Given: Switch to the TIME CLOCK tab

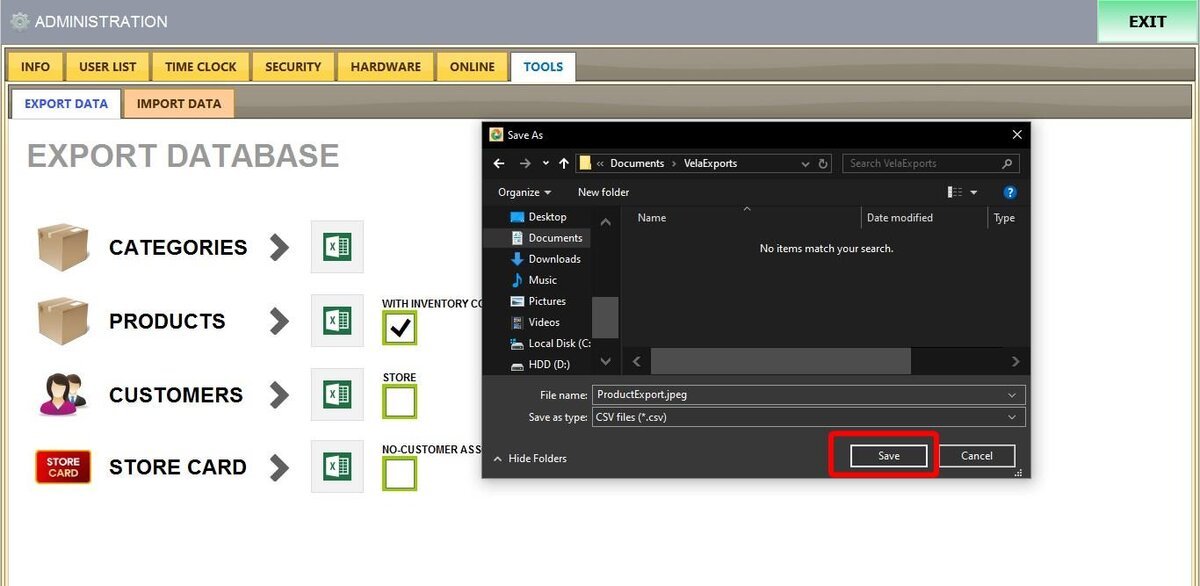Looking at the screenshot, I should pyautogui.click(x=201, y=67).
